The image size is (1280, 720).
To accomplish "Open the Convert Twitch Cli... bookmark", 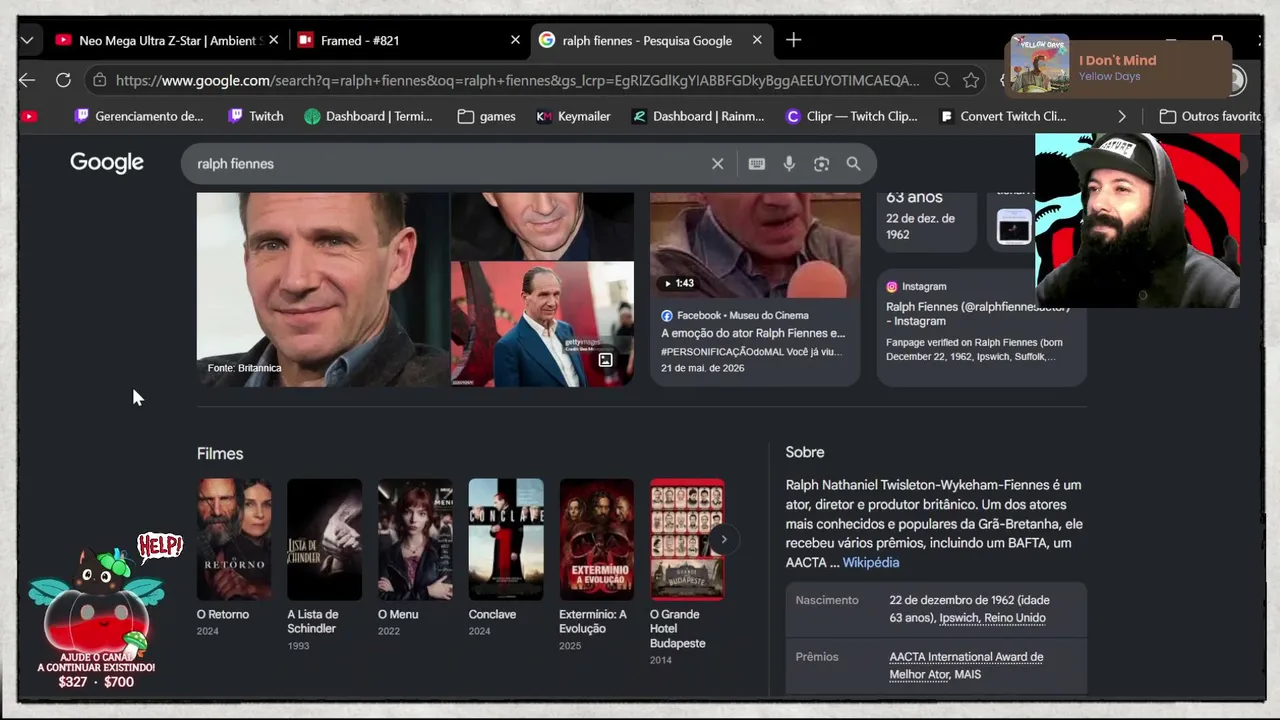I will point(1003,116).
